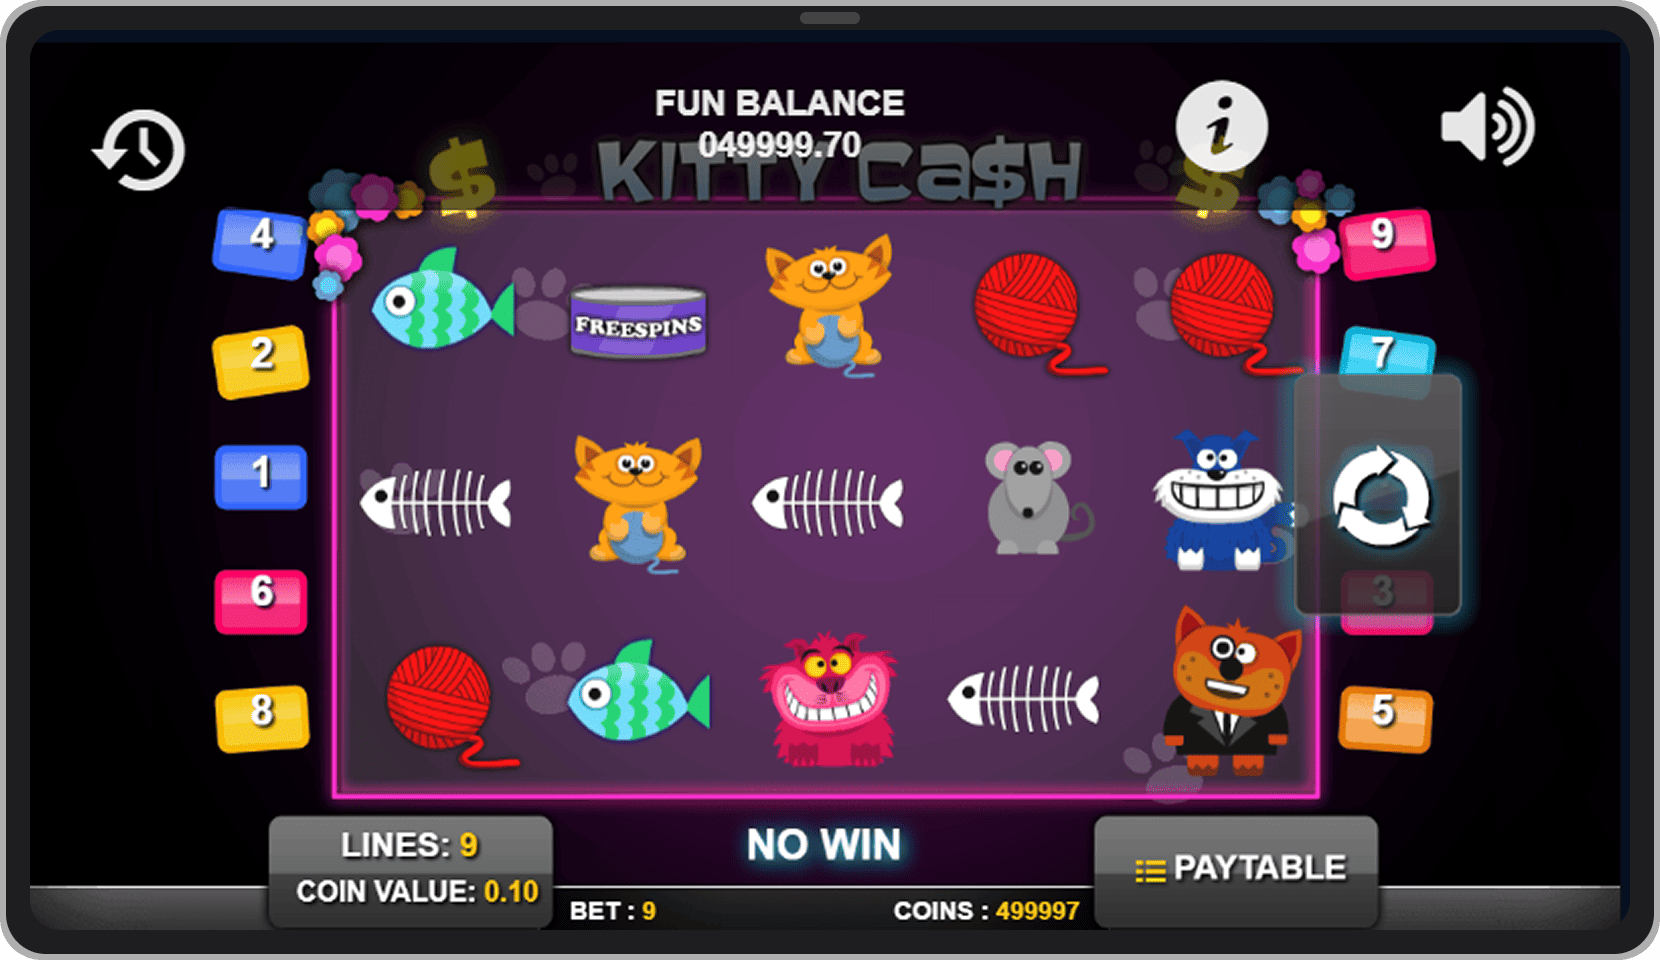This screenshot has height=960, width=1660.
Task: Select payline 8 yellow badge
Action: [262, 718]
